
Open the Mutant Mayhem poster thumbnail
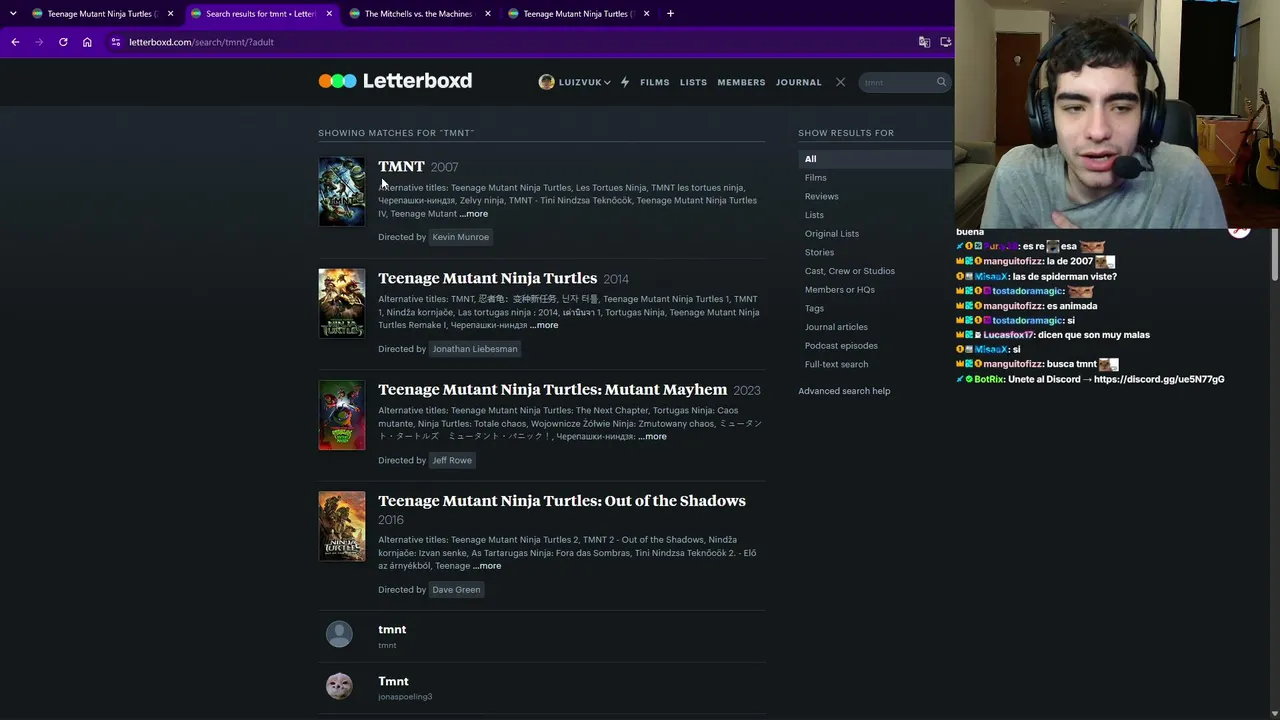[x=342, y=415]
